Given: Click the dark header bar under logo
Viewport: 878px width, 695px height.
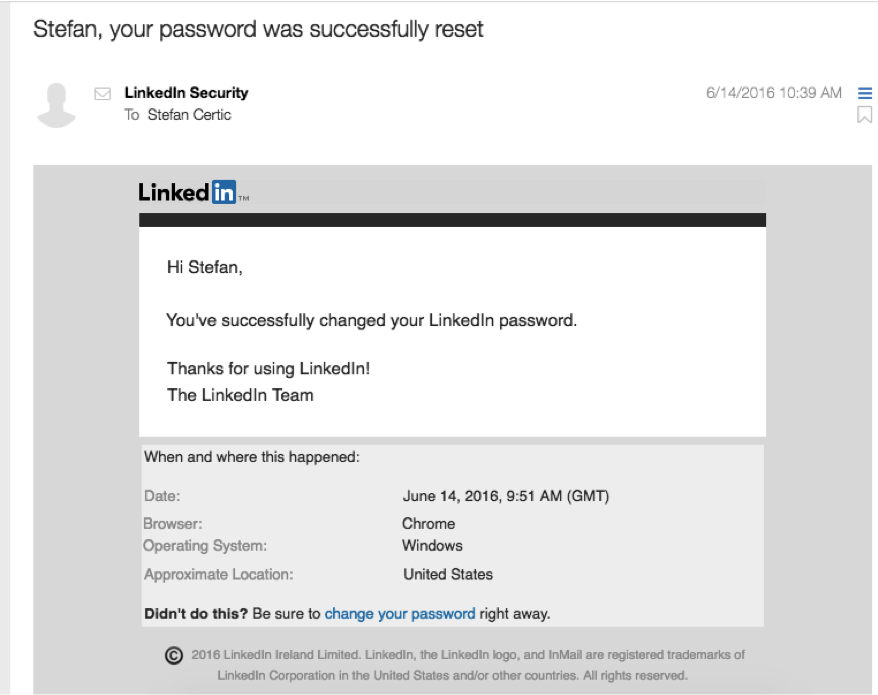Looking at the screenshot, I should point(452,220).
